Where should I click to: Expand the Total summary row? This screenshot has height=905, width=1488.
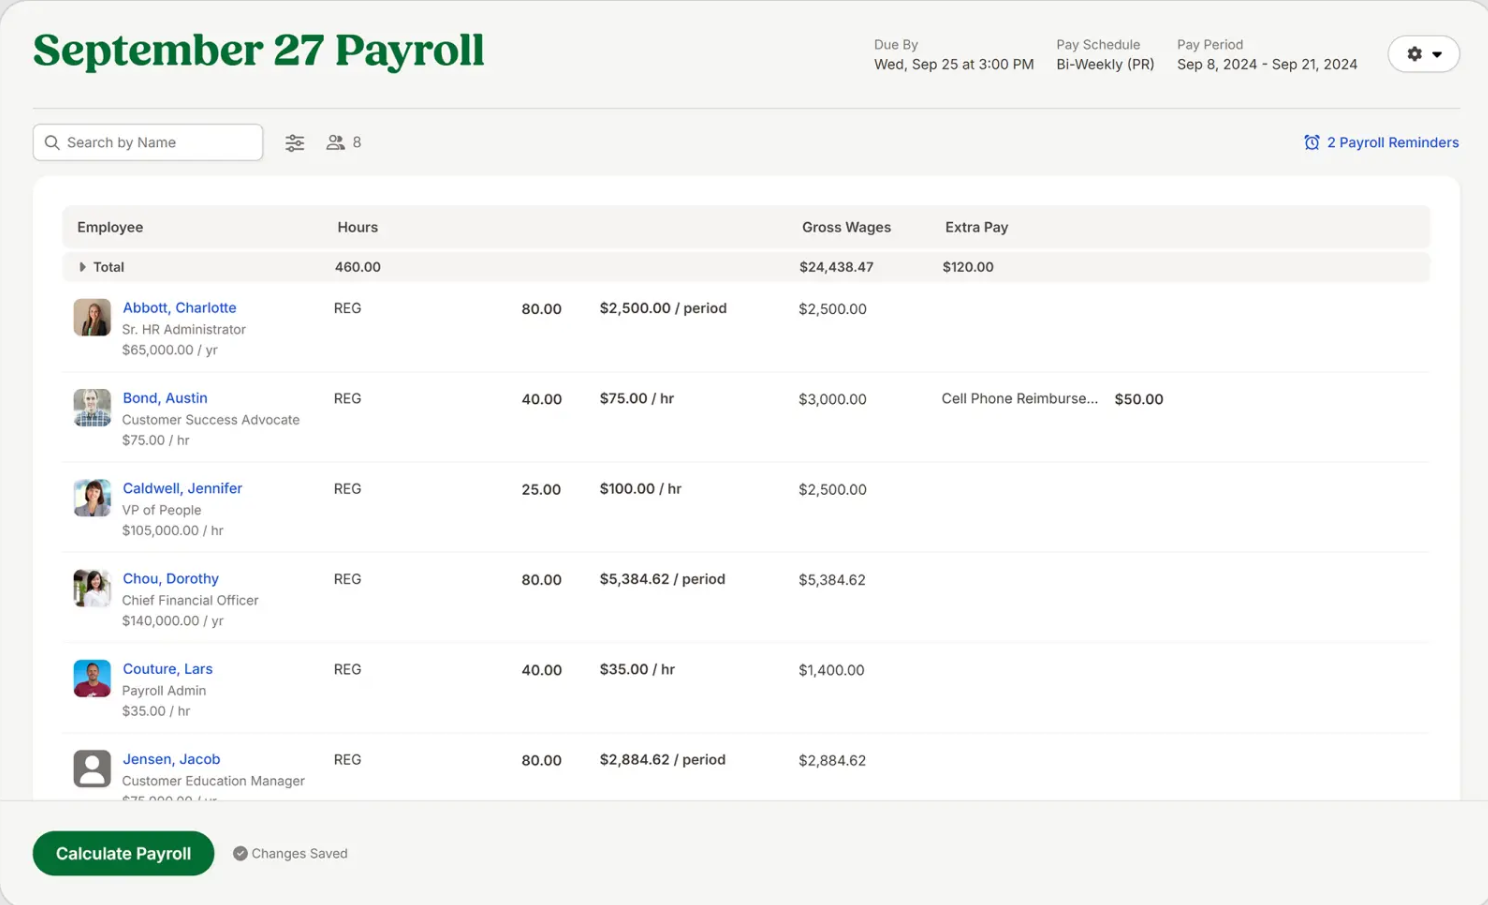click(82, 266)
